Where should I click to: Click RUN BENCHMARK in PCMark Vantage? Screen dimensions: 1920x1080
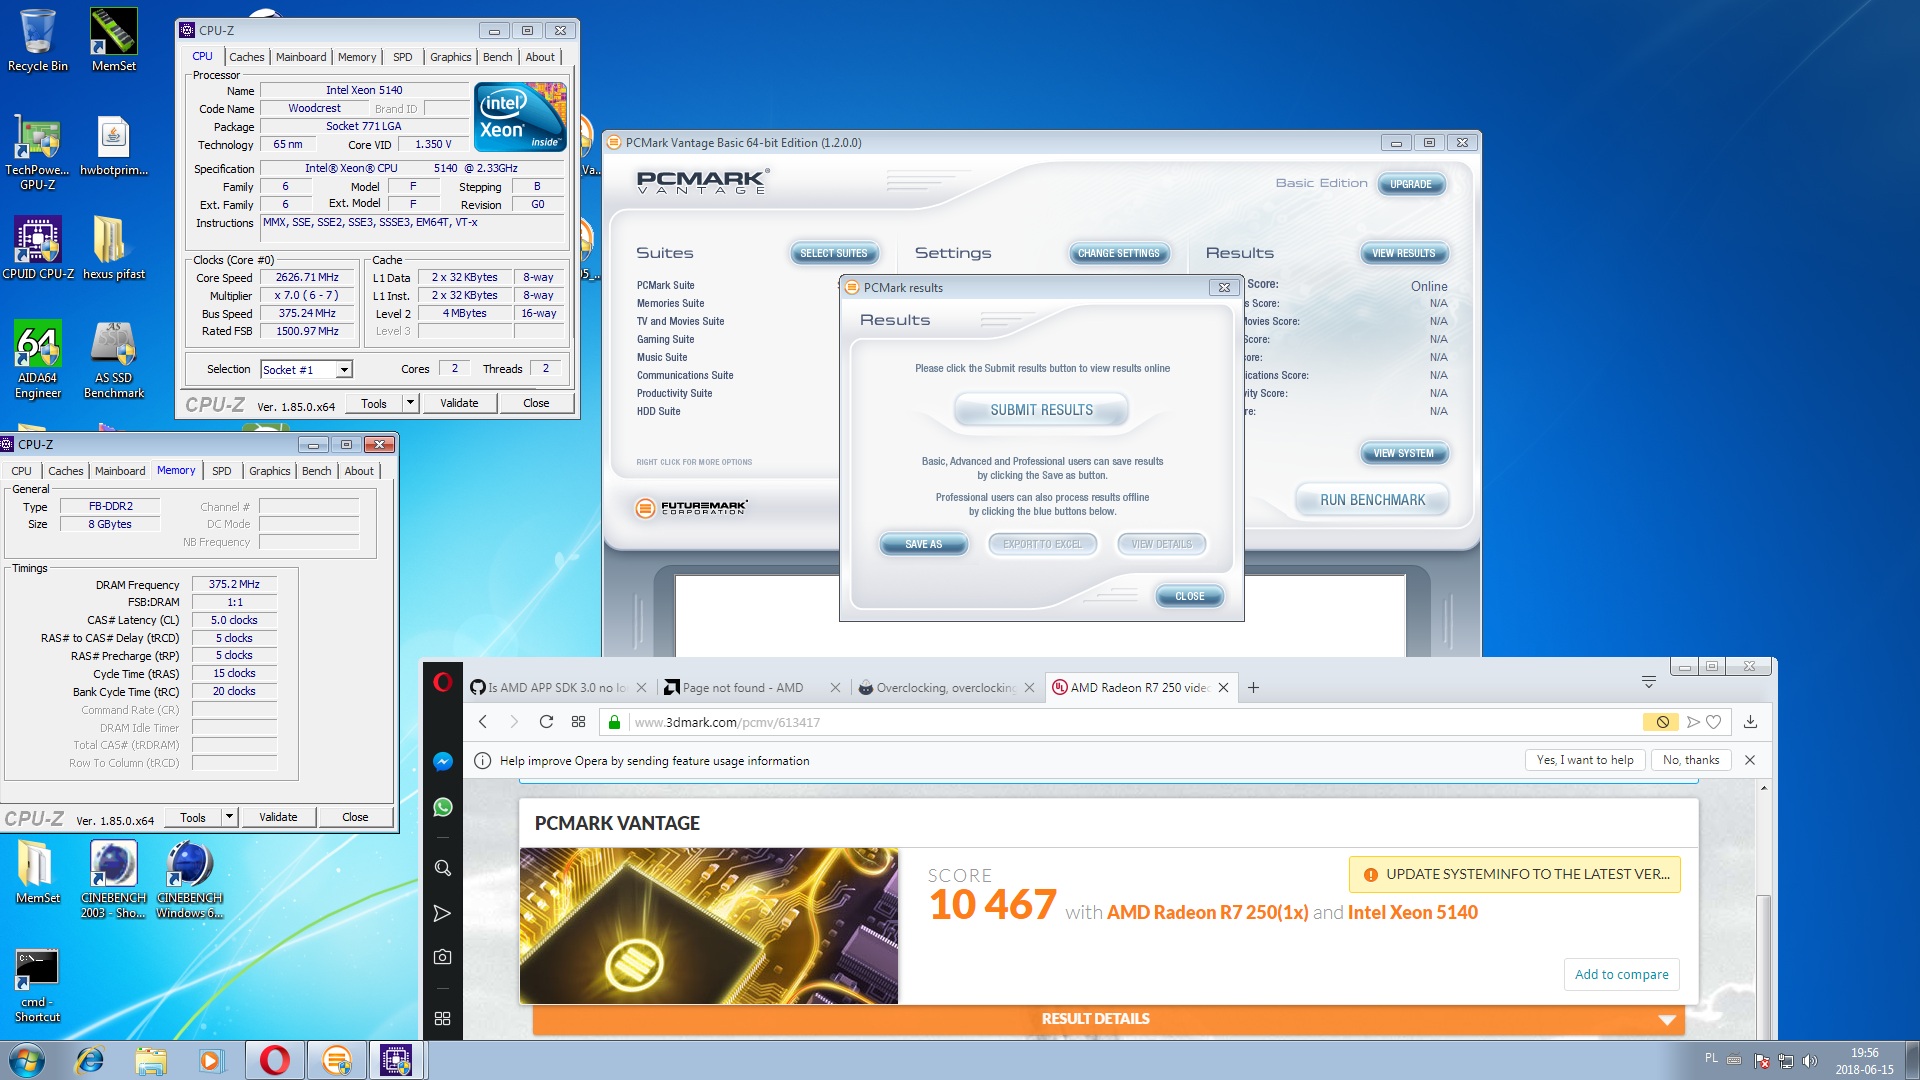[x=1372, y=500]
